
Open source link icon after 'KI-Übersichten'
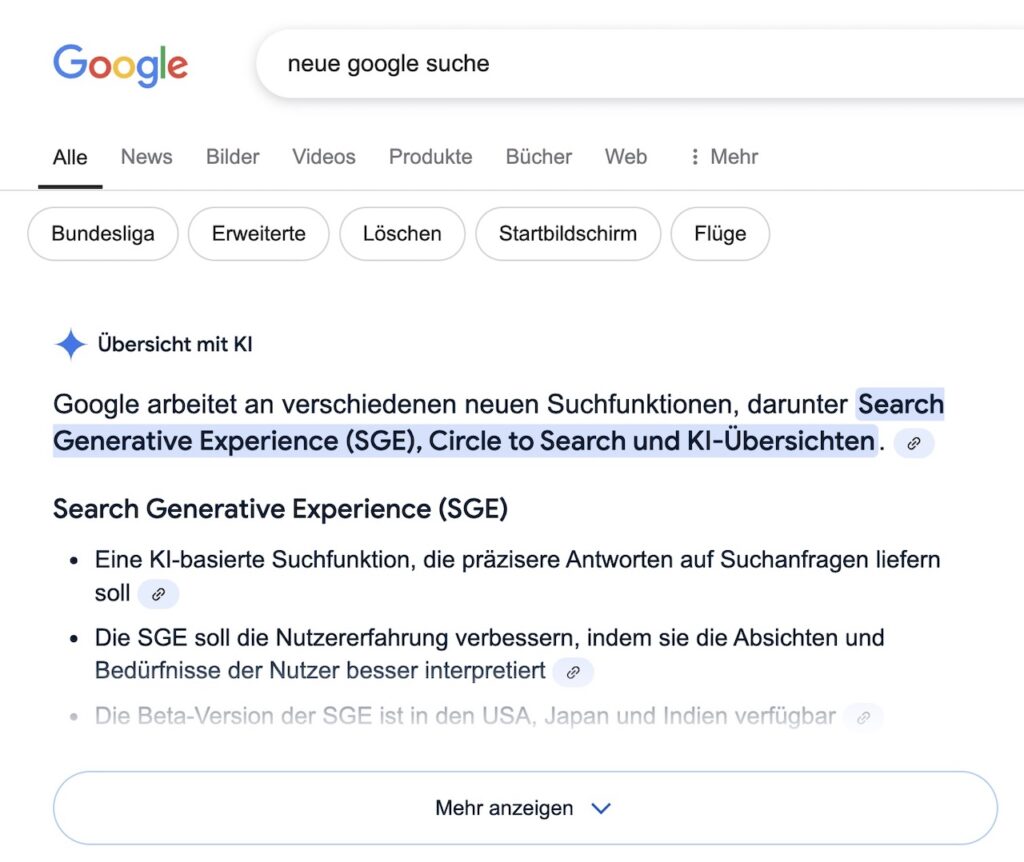pyautogui.click(x=914, y=443)
